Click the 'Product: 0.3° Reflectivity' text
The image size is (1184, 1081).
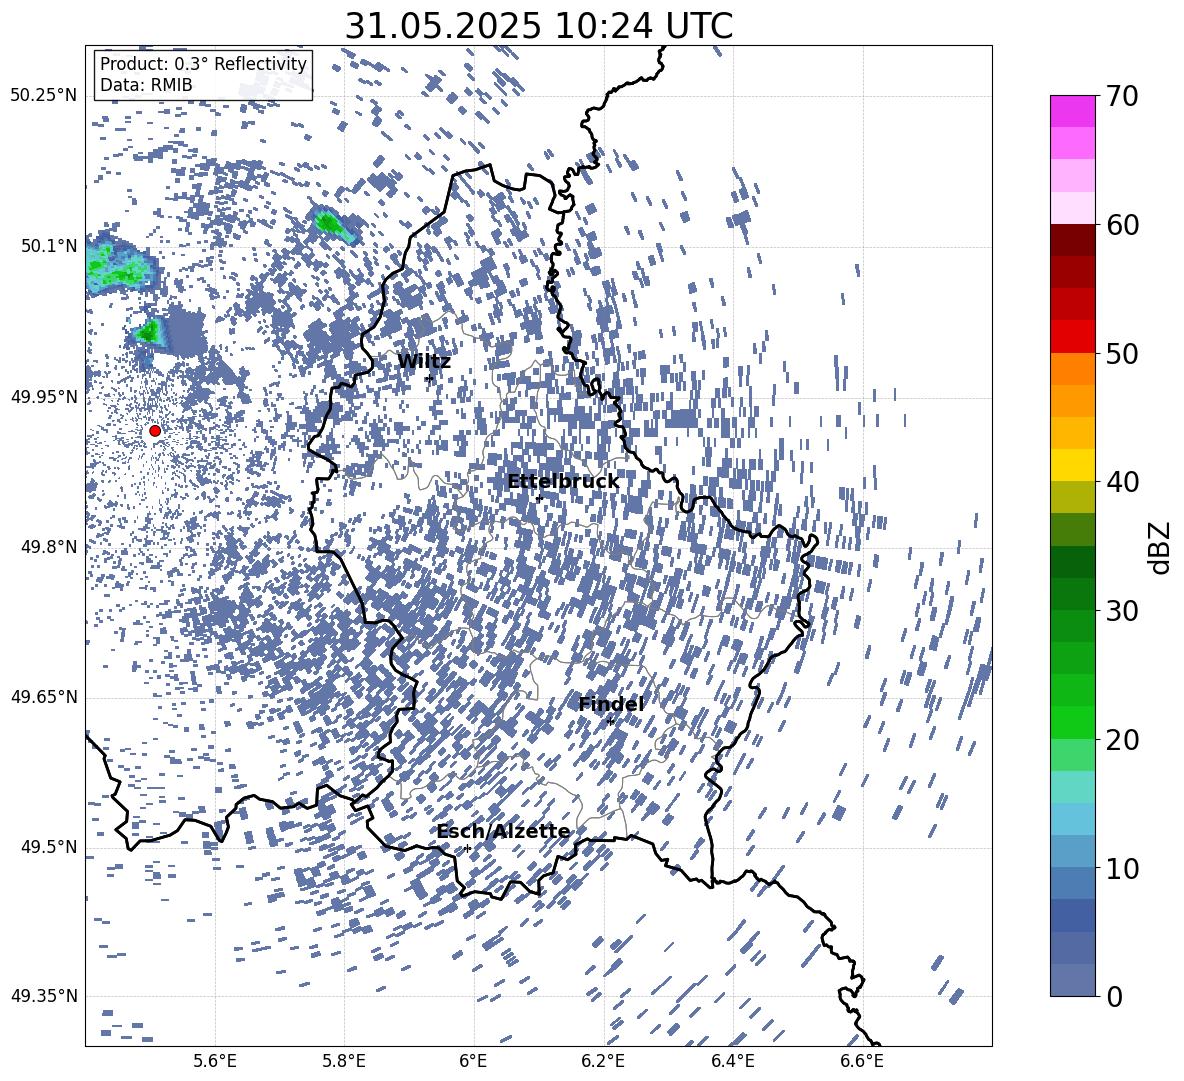coord(203,63)
